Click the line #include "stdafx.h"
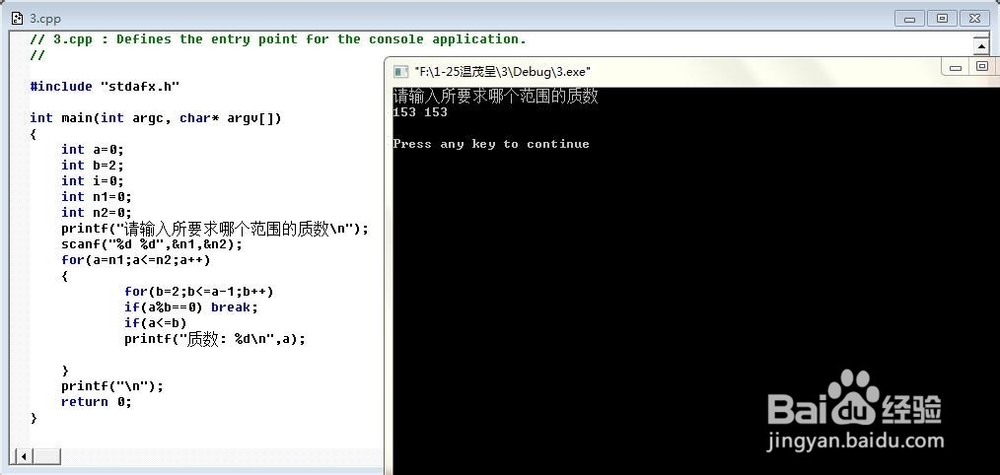 pos(105,86)
